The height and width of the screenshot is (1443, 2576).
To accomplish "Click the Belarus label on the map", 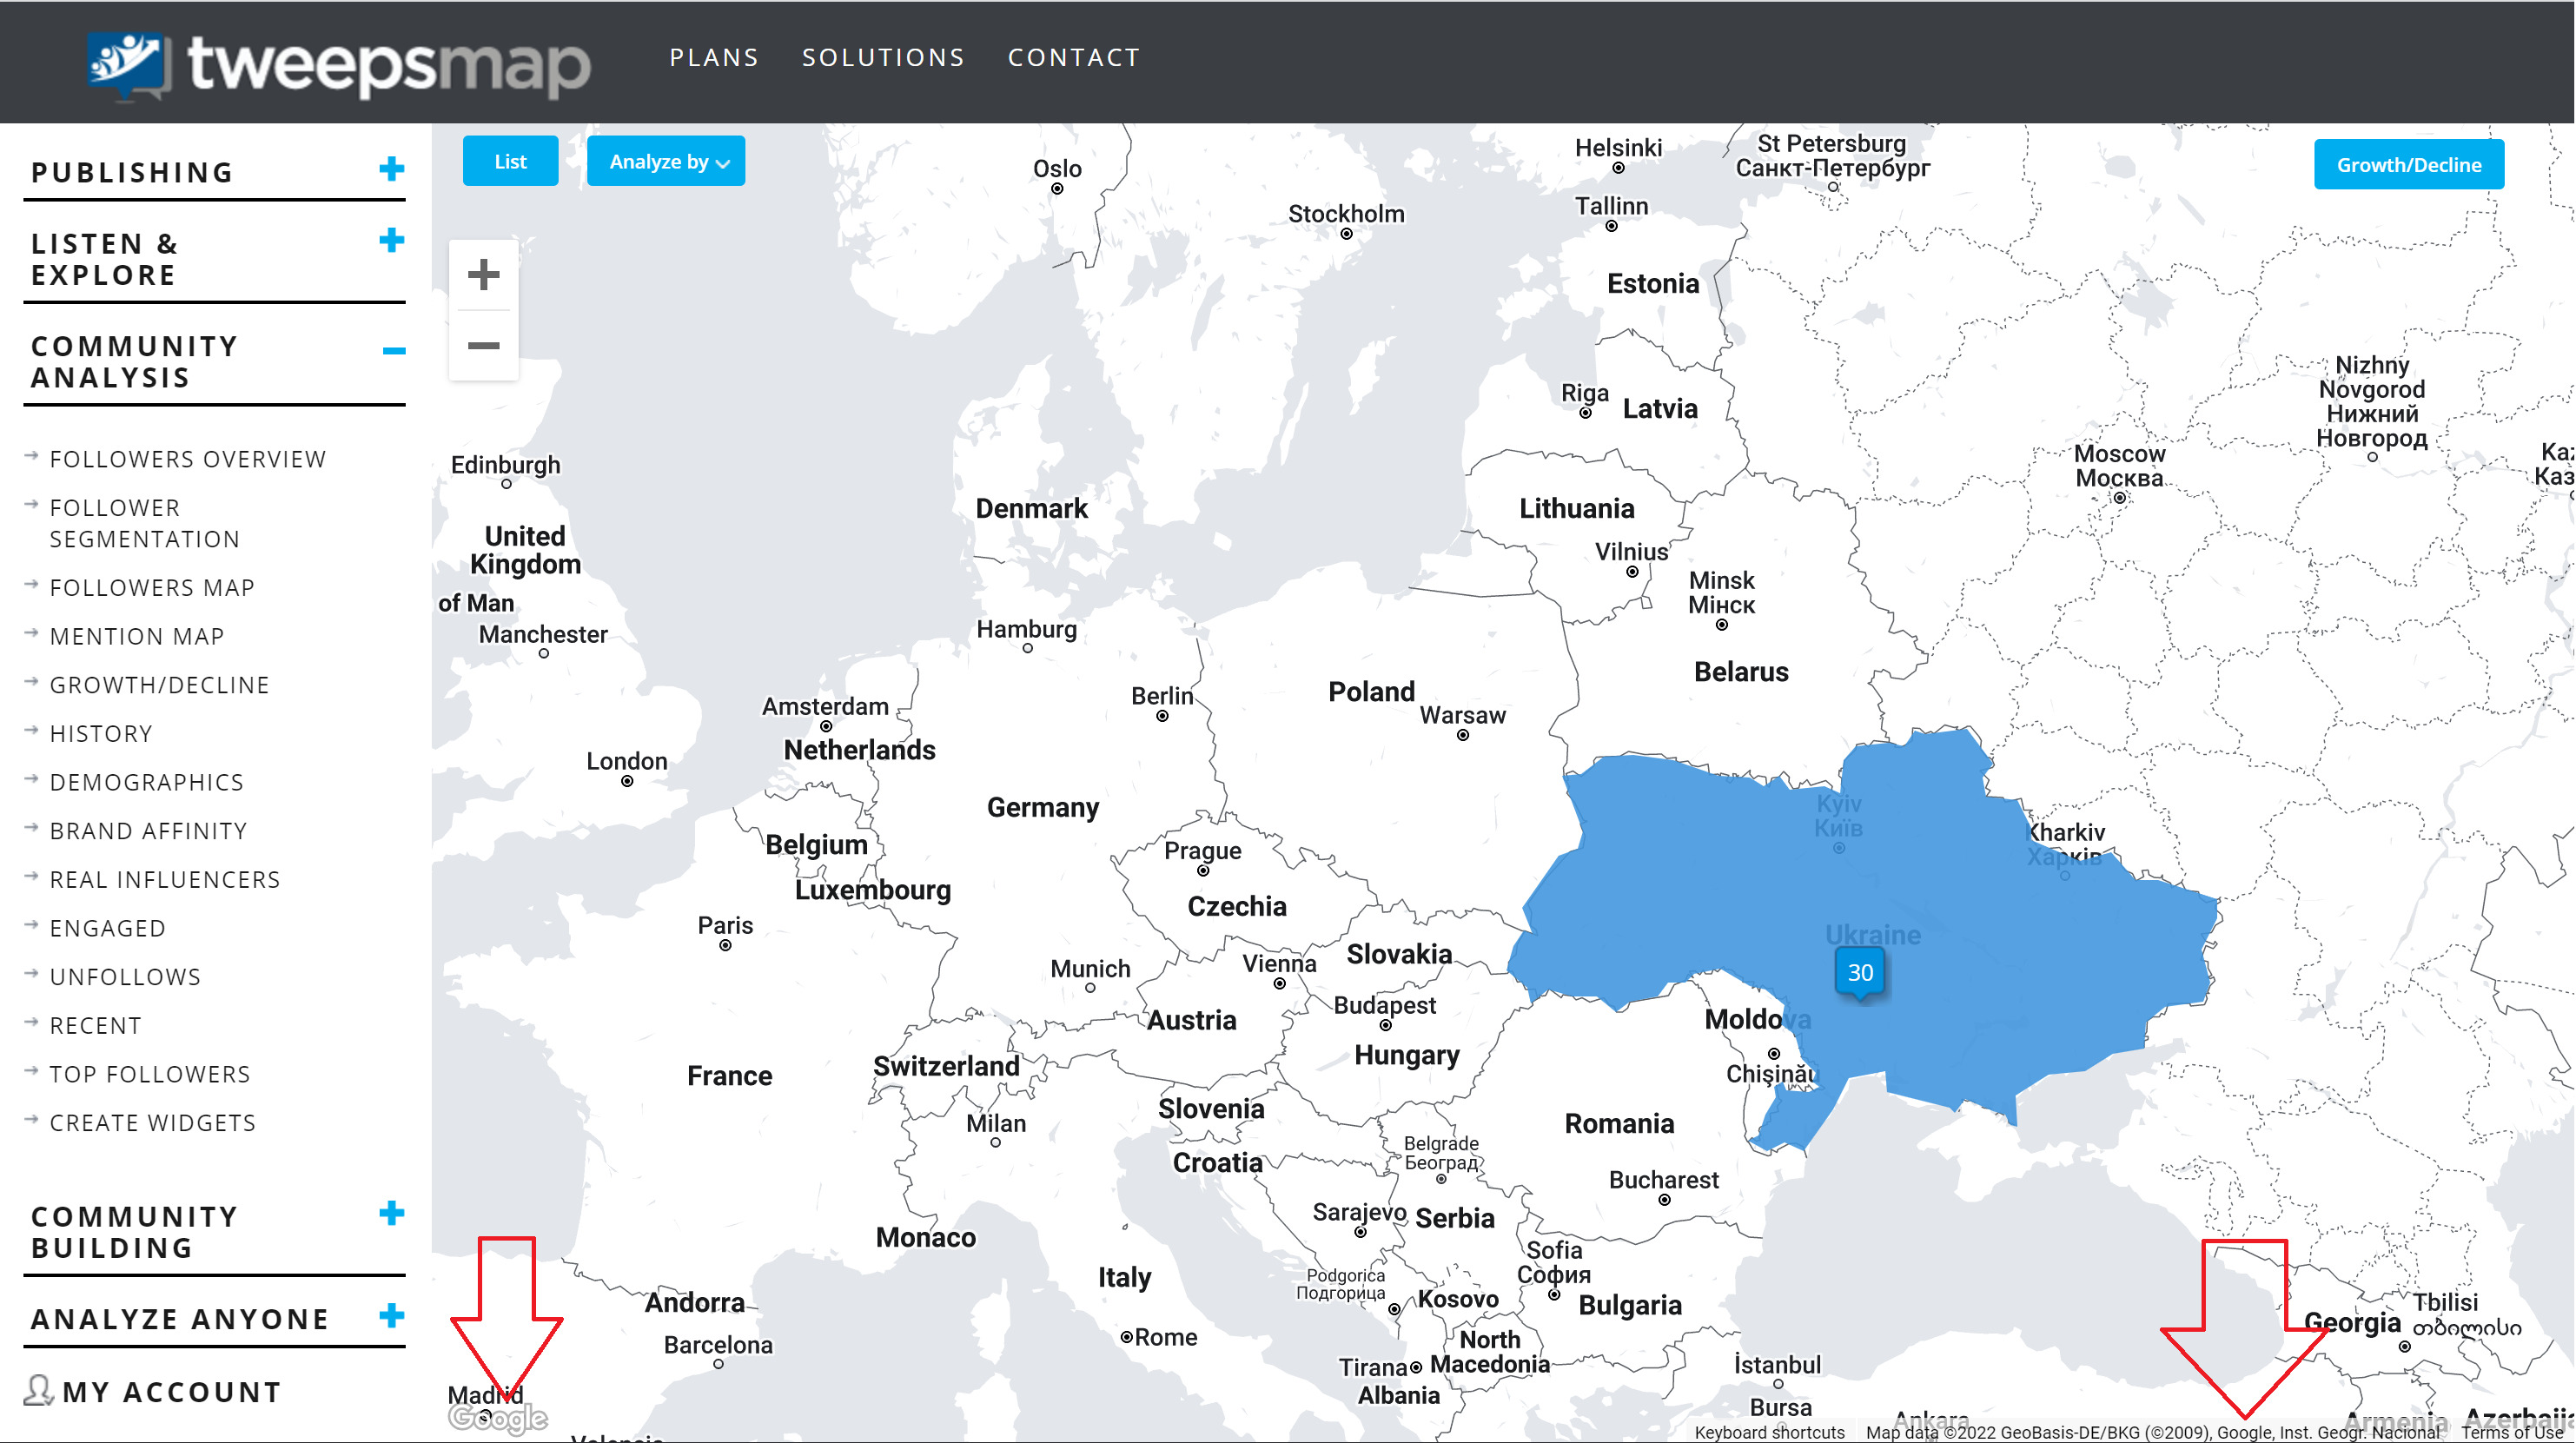I will pyautogui.click(x=1740, y=671).
